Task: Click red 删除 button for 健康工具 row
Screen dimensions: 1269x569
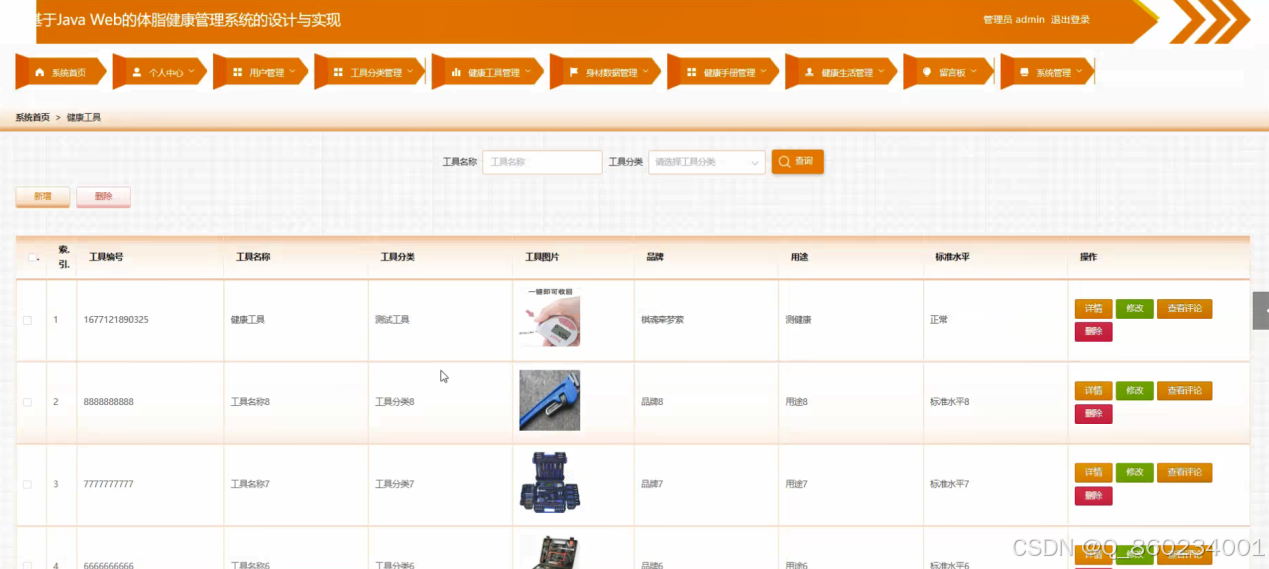Action: tap(1093, 332)
